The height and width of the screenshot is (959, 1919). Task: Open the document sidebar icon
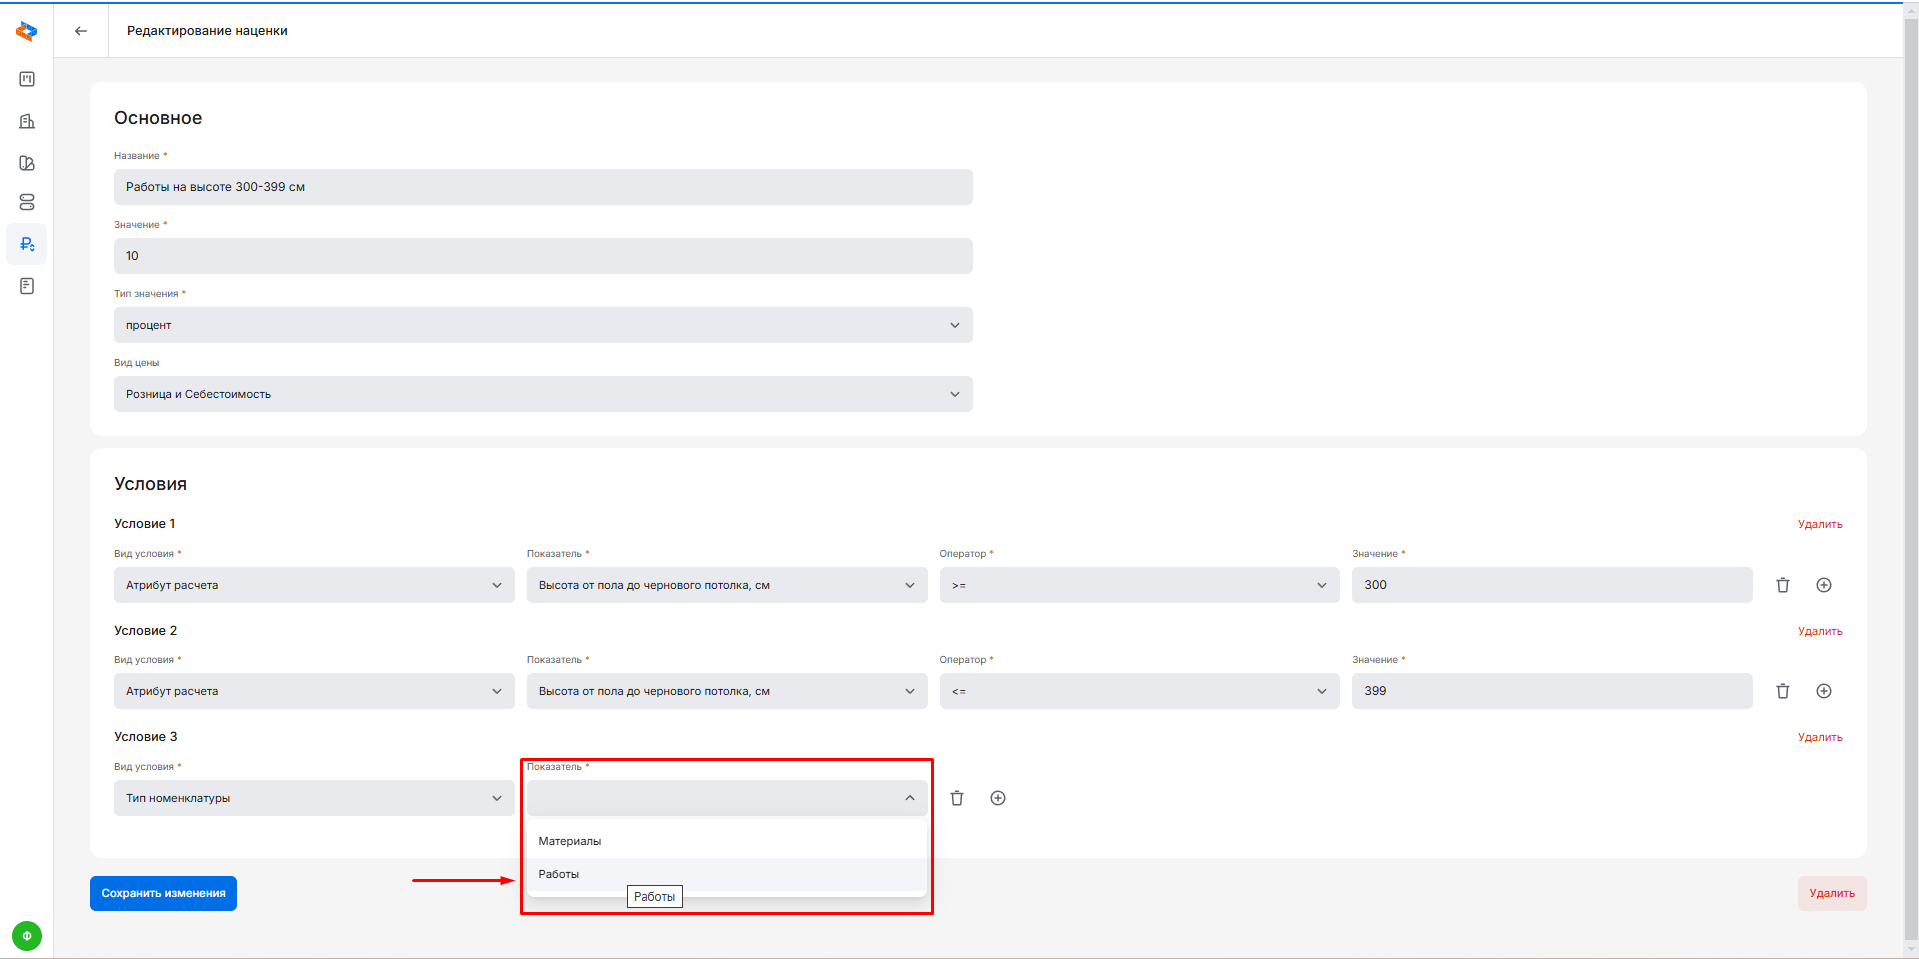click(27, 286)
